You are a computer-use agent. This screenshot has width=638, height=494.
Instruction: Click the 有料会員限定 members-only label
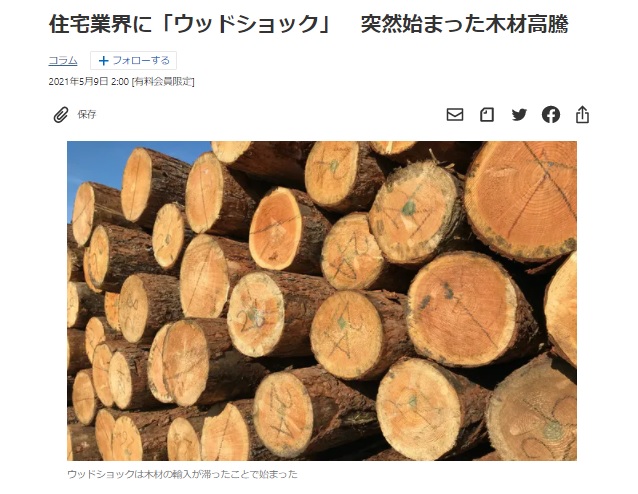(x=163, y=82)
